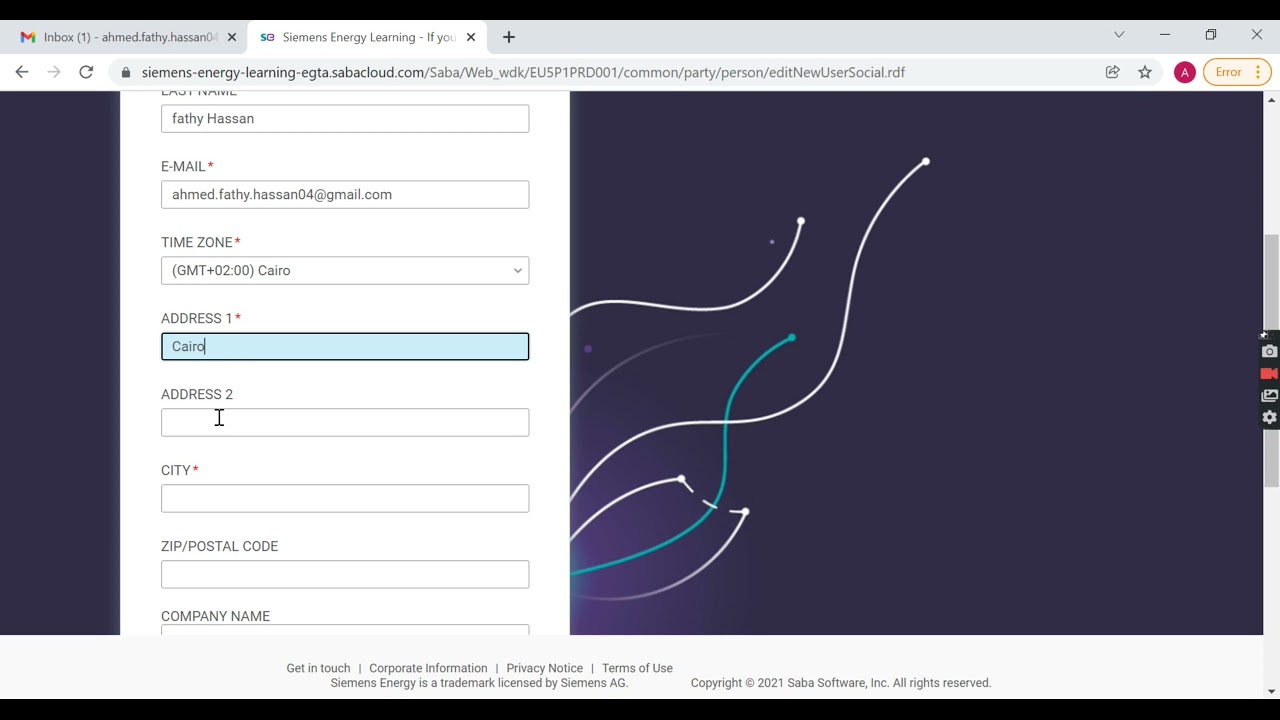Open the Corporate Information link
The height and width of the screenshot is (720, 1280).
point(428,668)
